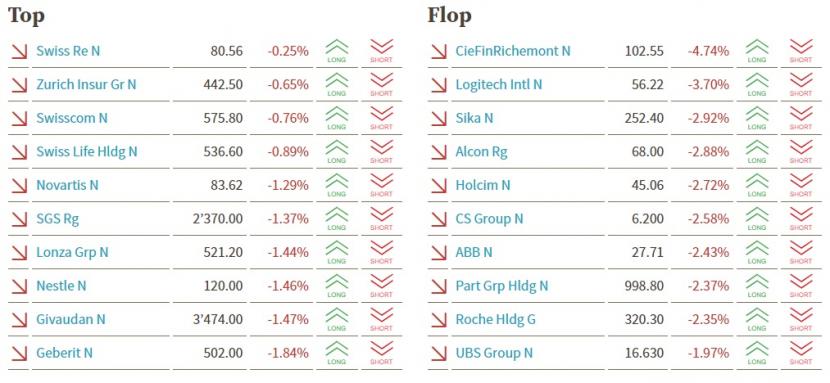Image resolution: width=830 pixels, height=383 pixels.
Task: Open the Part Grp Hldg N link
Action: point(502,286)
